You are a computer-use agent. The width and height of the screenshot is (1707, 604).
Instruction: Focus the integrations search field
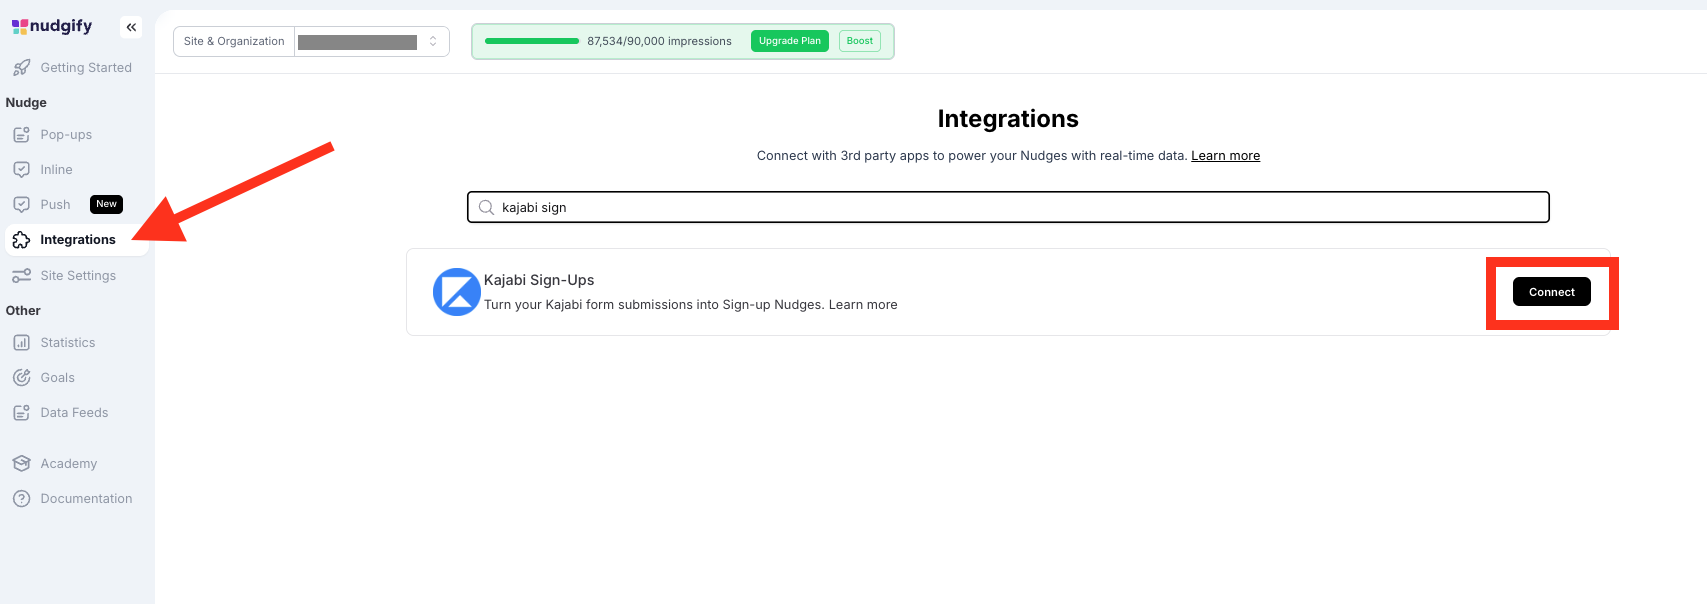point(1008,207)
